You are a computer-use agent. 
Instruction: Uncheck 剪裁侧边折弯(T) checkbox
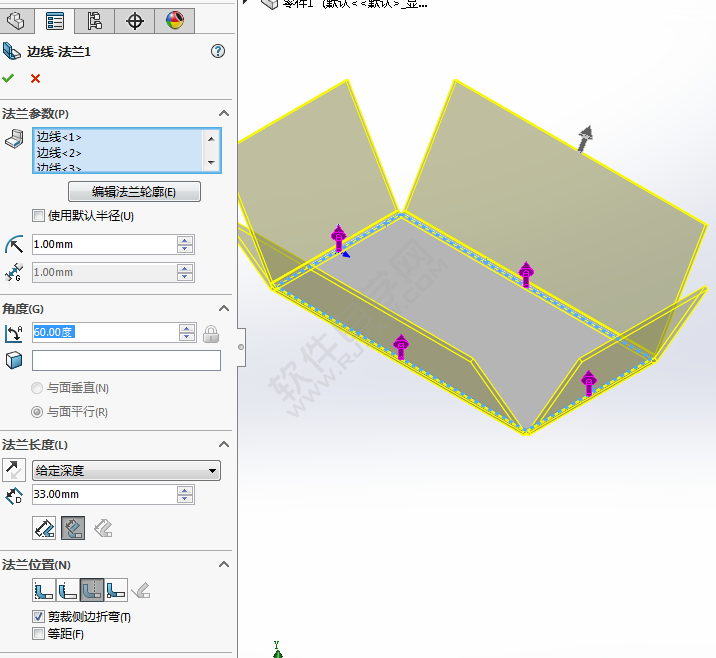click(x=38, y=616)
